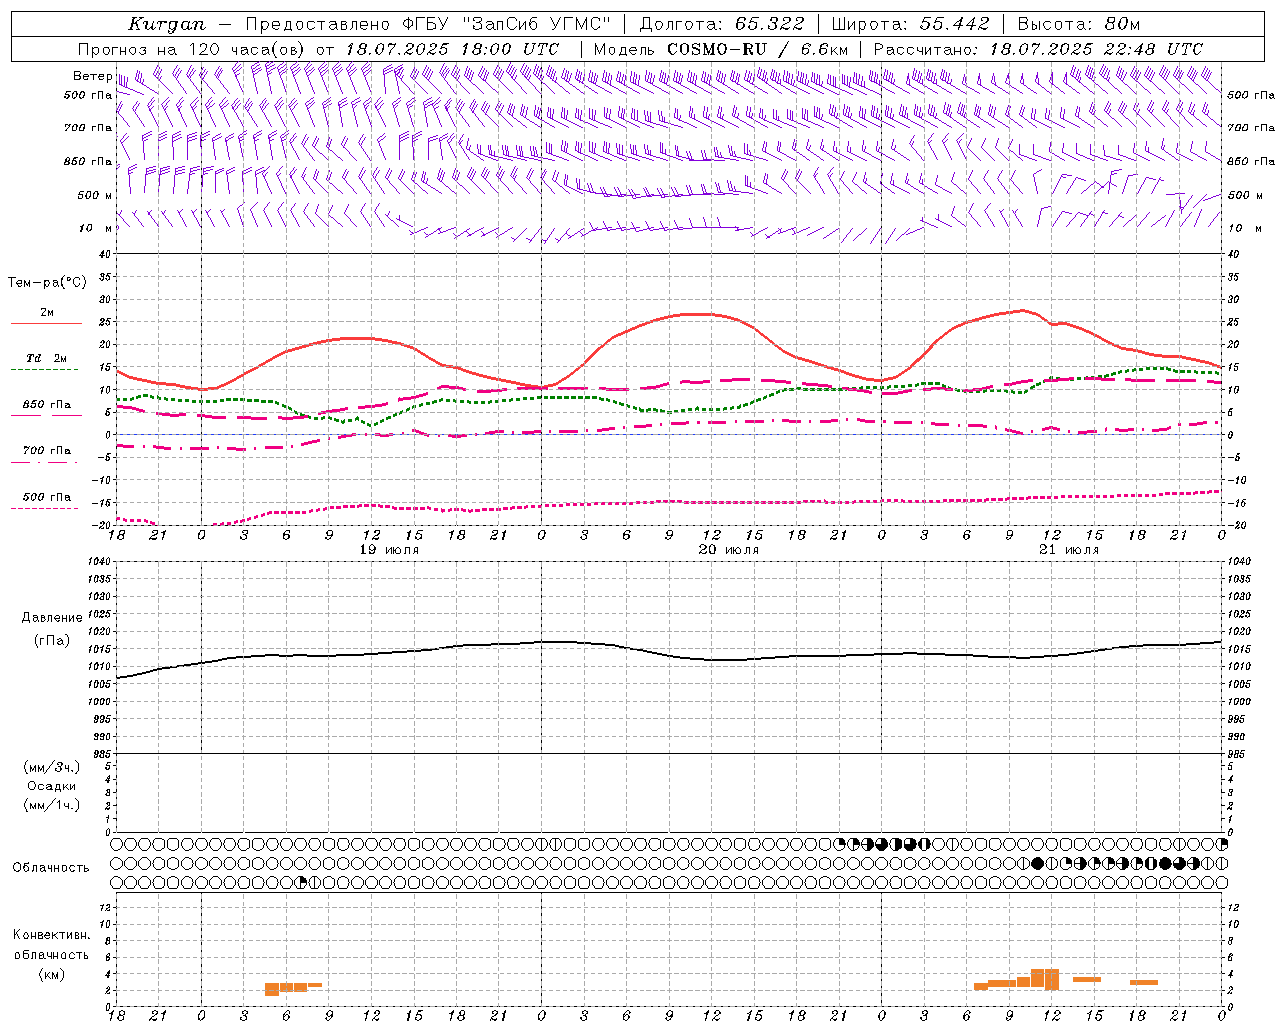Click the 10 м wind level label at left
Viewport: 1280px width, 1024px height.
tap(96, 228)
